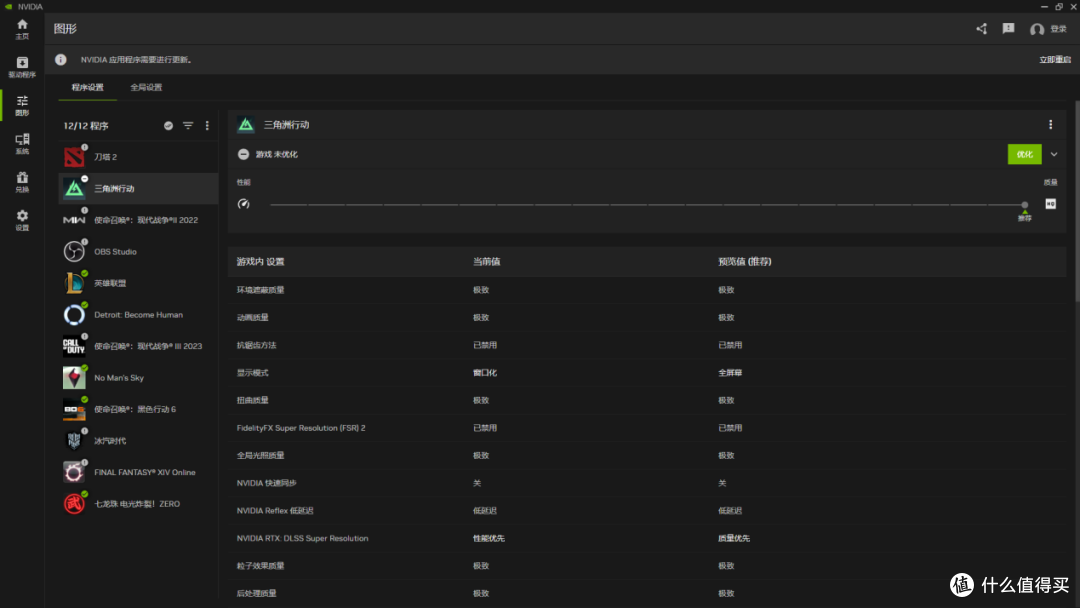Click the green 优化 button

coord(1024,154)
